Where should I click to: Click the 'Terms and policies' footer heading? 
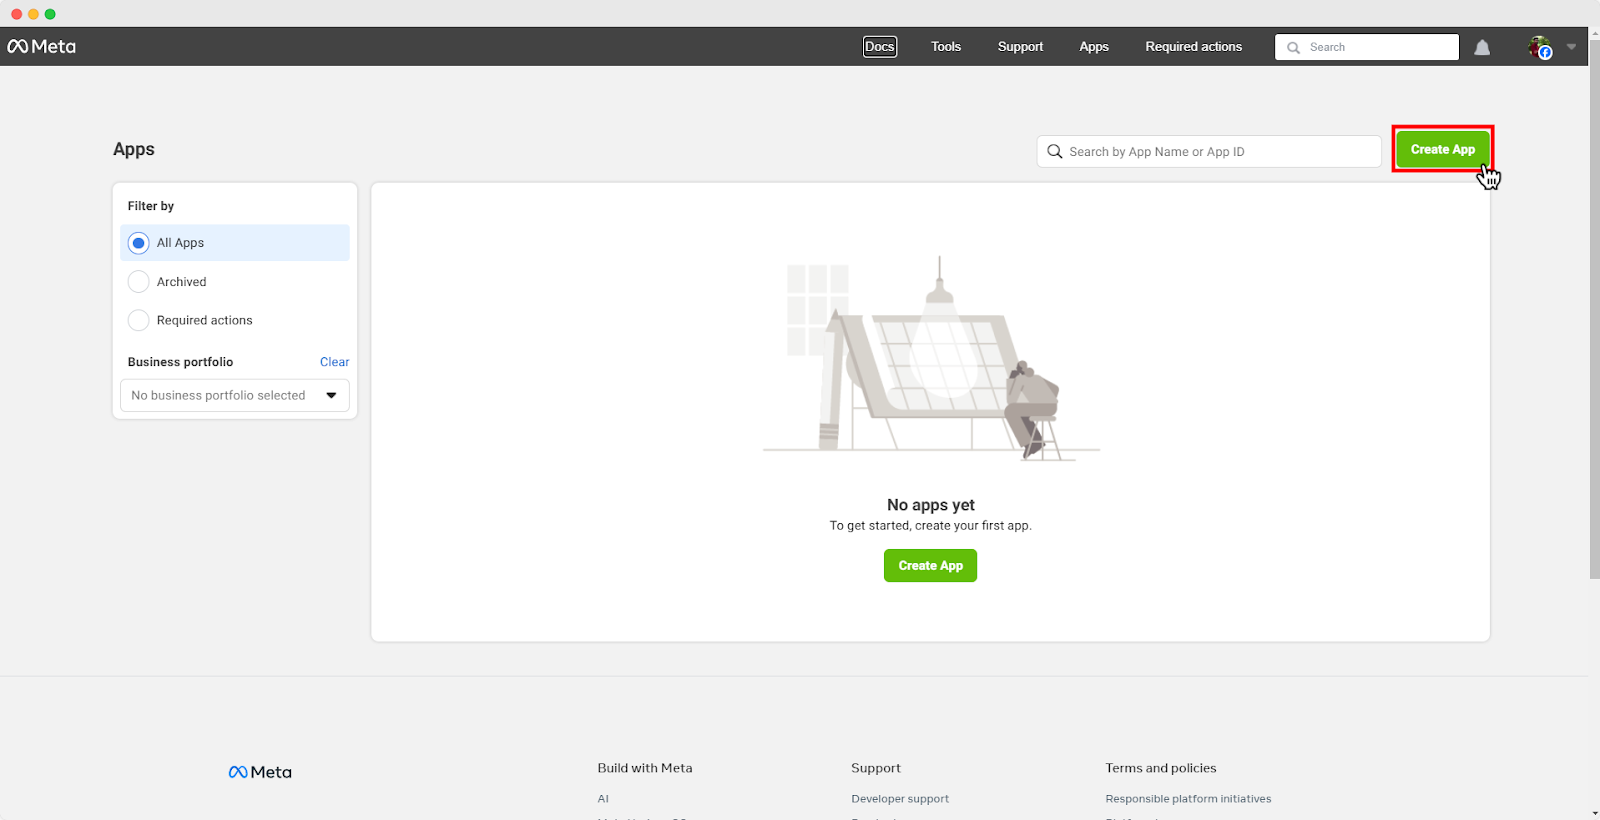tap(1161, 768)
